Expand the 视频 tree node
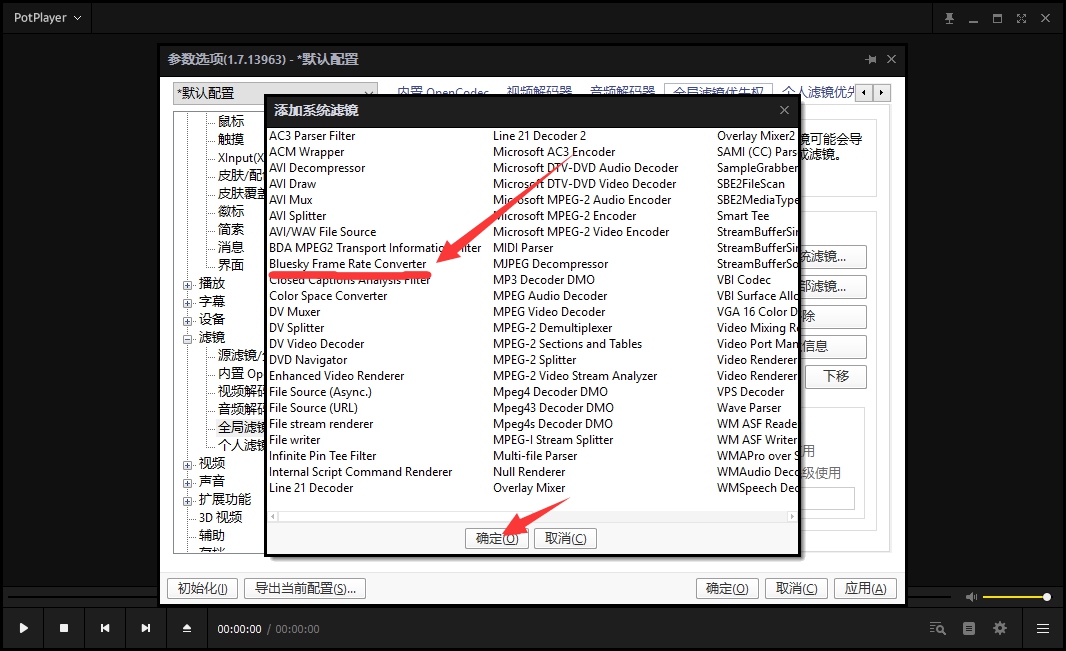The height and width of the screenshot is (651, 1066). [188, 465]
